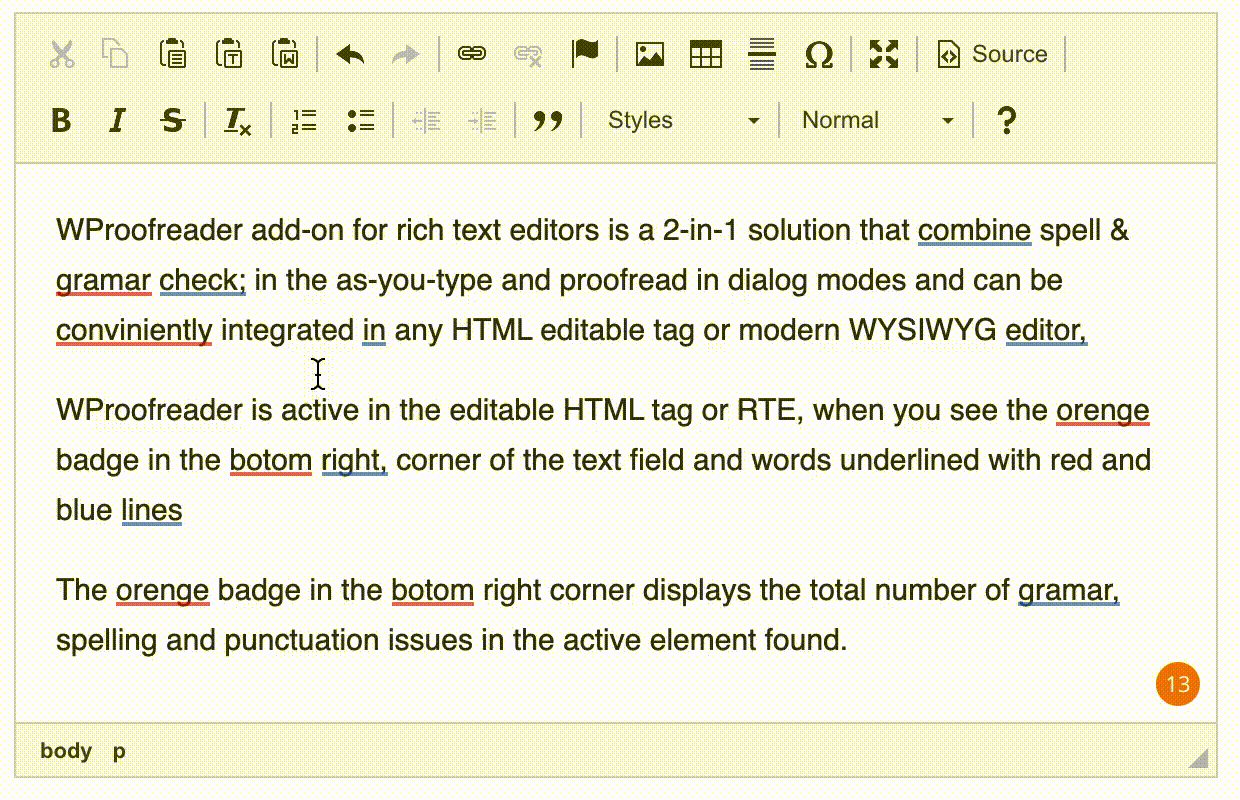Insert a link with the Link icon
Viewport: 1240px width, 800px height.
pyautogui.click(x=471, y=54)
